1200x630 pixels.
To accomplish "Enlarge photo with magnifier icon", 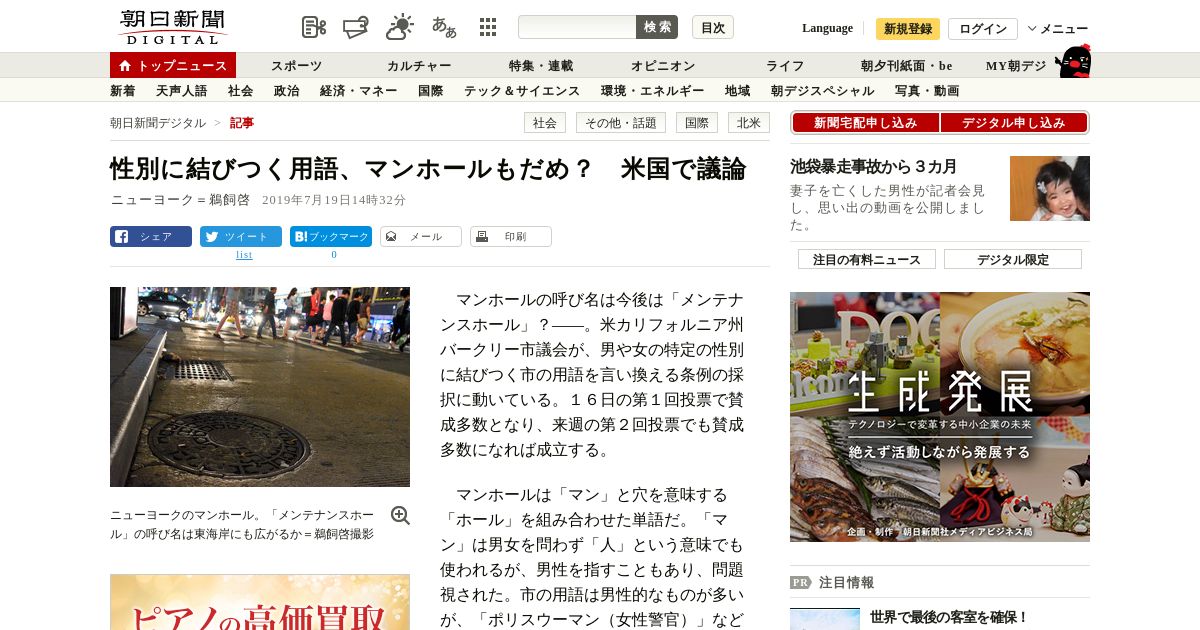I will (x=400, y=515).
